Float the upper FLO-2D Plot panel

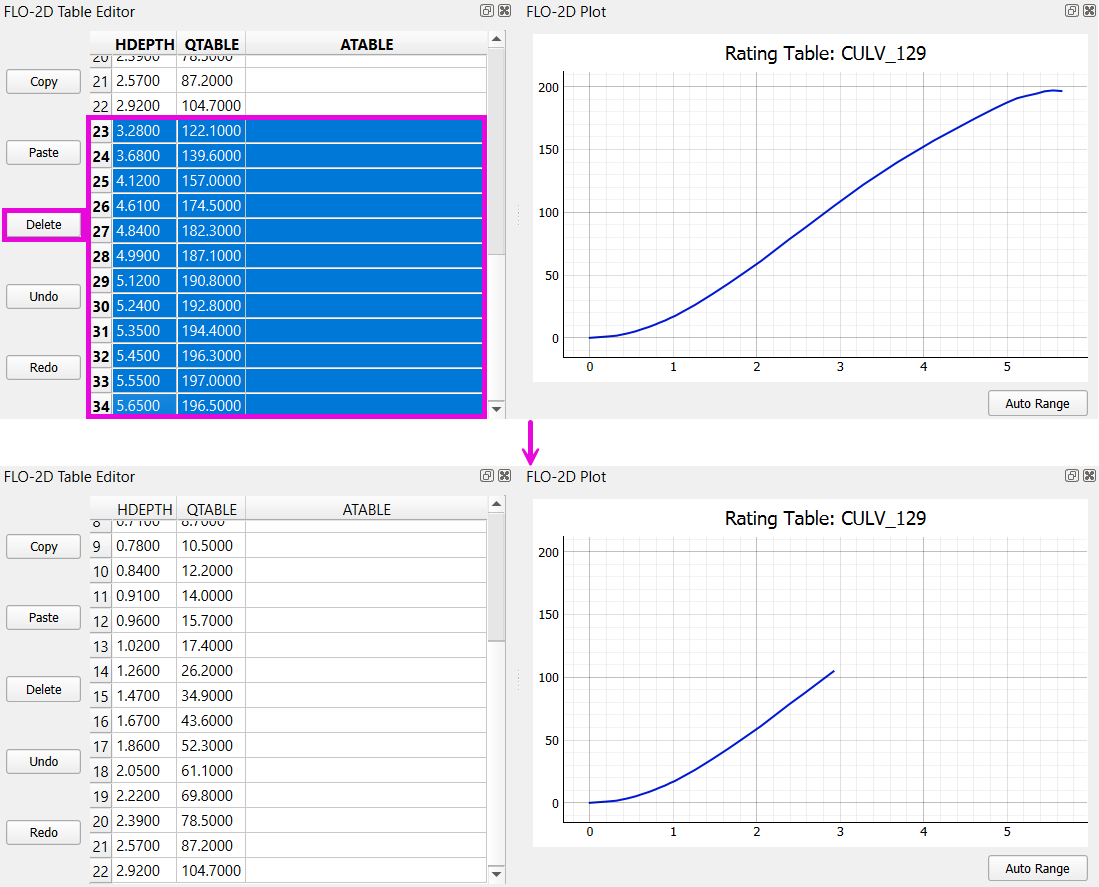1071,12
